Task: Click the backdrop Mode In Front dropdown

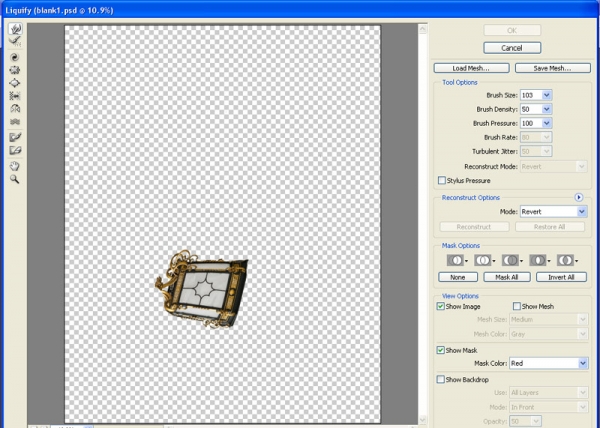Action: tap(548, 407)
